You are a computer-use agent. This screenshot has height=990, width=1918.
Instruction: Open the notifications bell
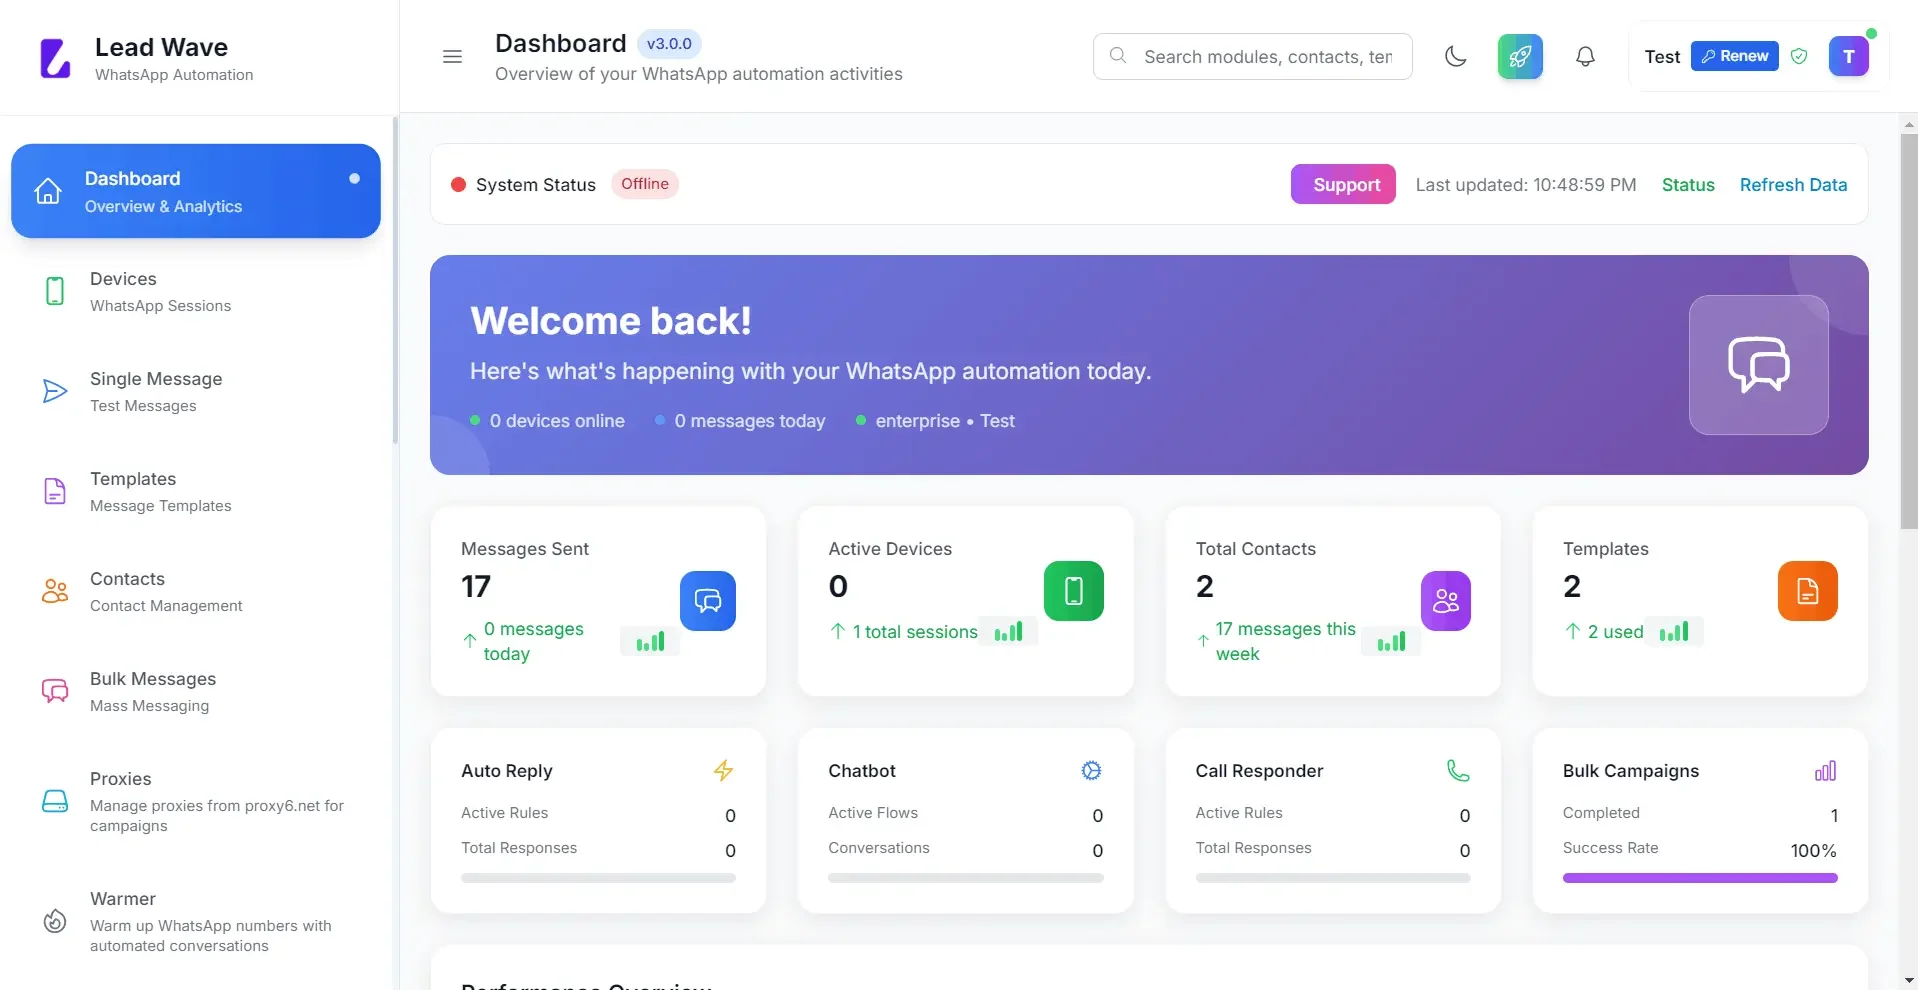pyautogui.click(x=1585, y=57)
